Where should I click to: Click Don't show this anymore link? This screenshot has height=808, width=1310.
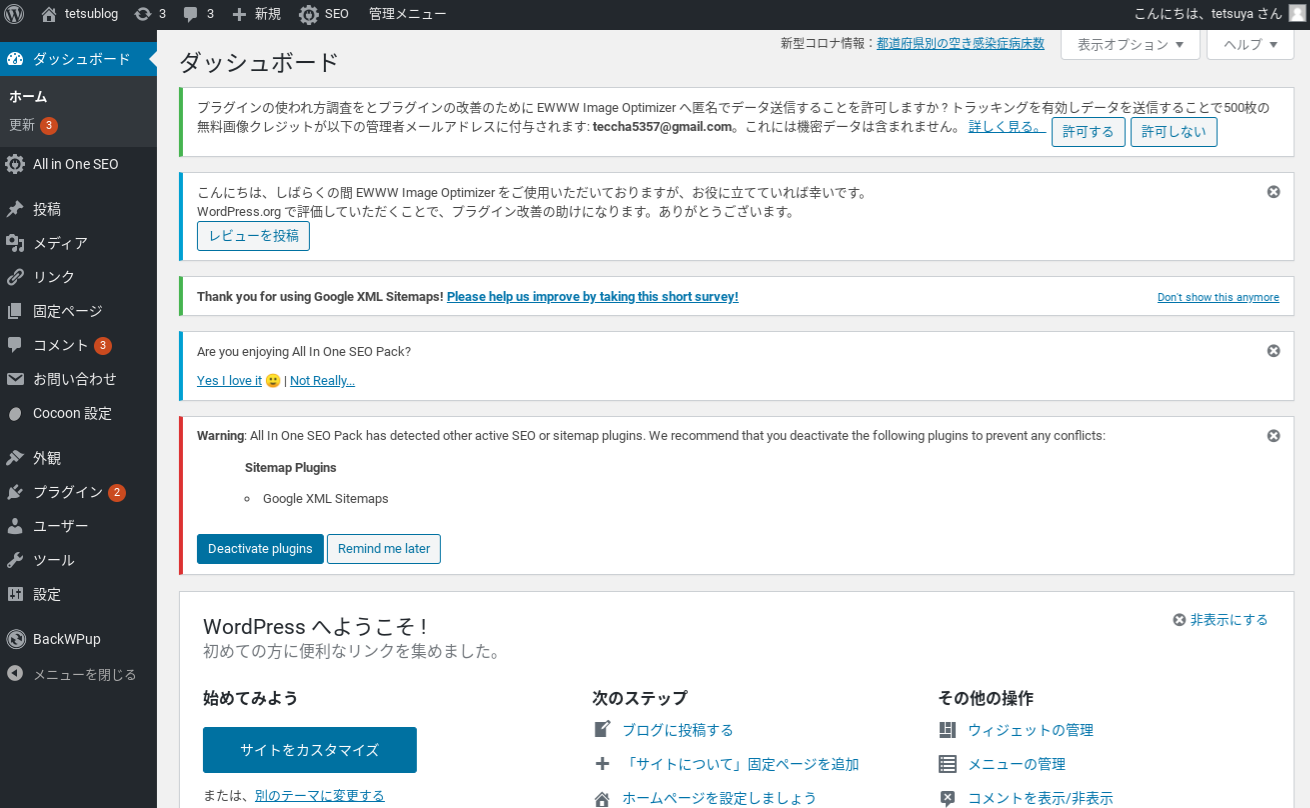pyautogui.click(x=1218, y=297)
